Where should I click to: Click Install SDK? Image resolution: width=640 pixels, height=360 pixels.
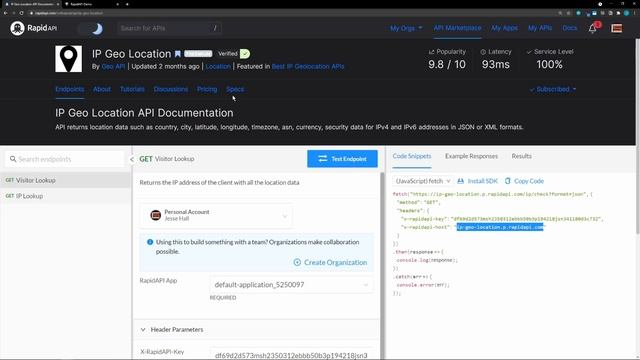coord(478,181)
